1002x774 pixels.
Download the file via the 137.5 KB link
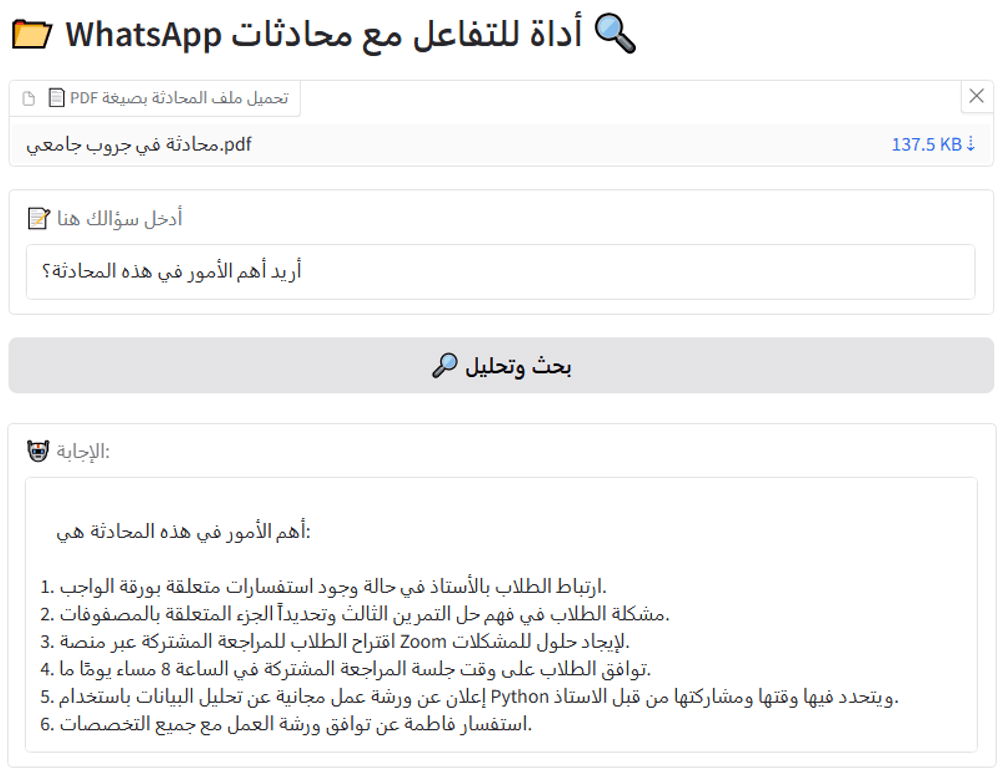(926, 145)
